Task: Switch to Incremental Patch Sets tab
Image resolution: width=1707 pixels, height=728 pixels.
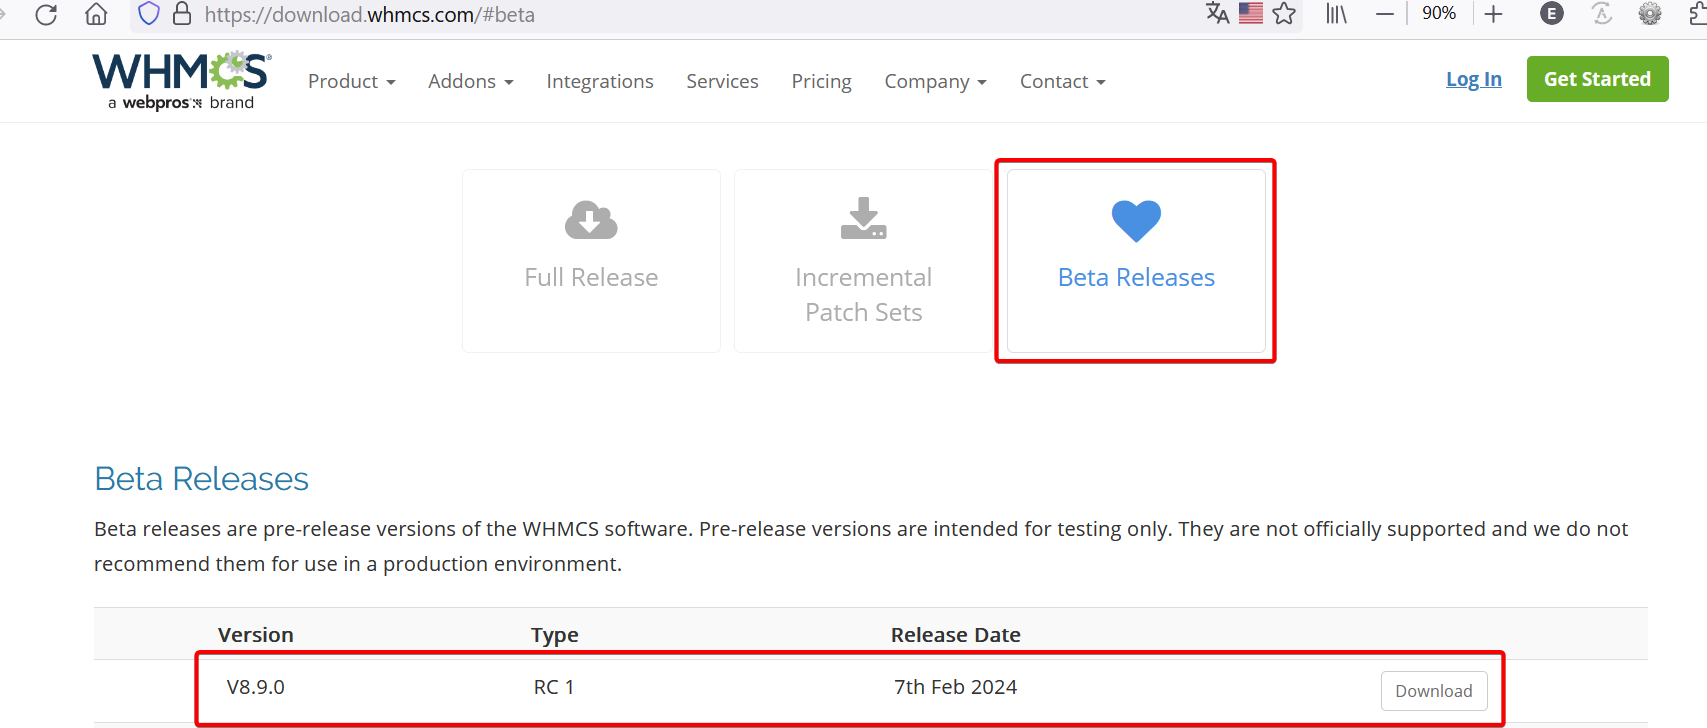Action: pyautogui.click(x=864, y=261)
